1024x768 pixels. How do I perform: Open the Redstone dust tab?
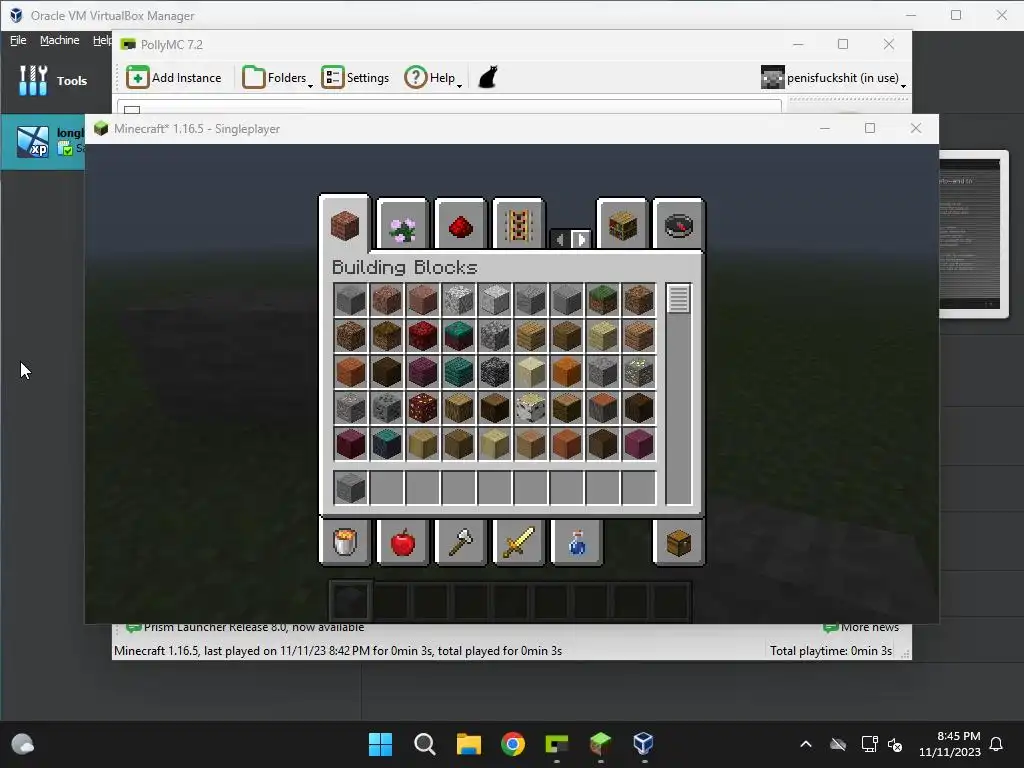coord(460,225)
